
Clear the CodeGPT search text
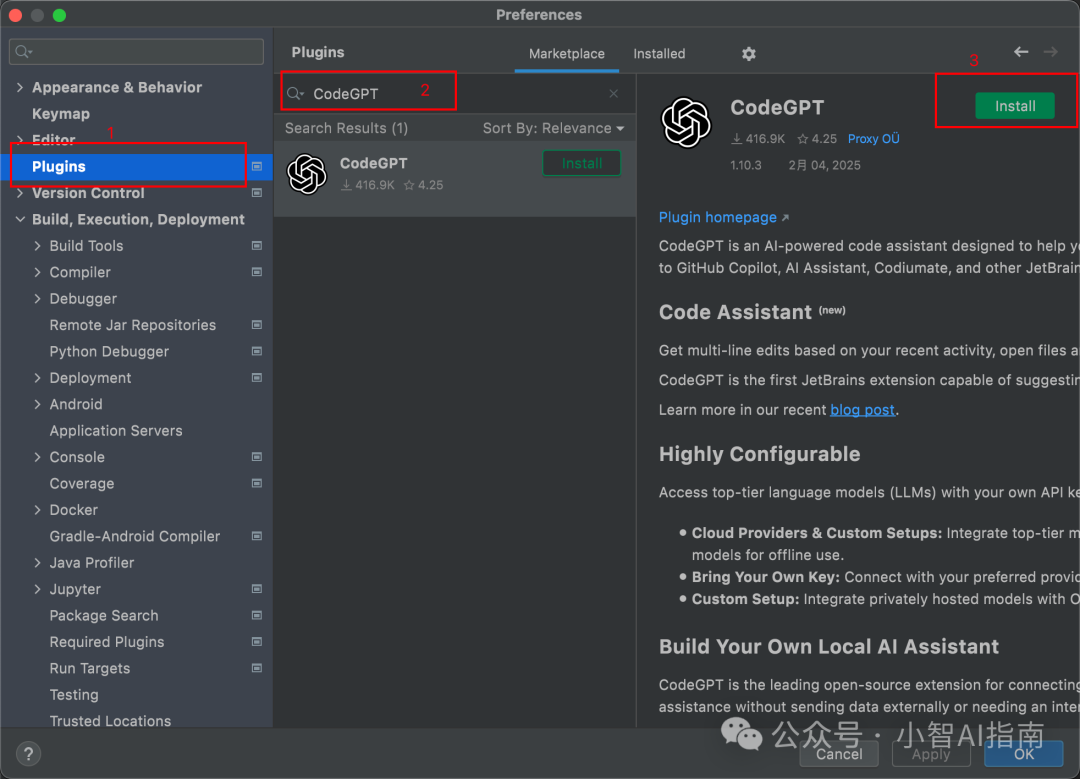pyautogui.click(x=614, y=94)
